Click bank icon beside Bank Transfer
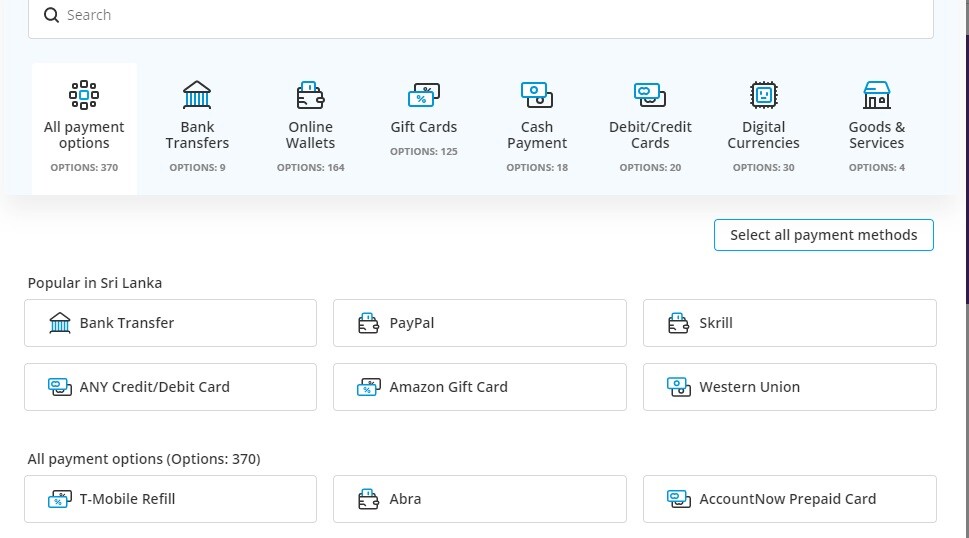This screenshot has height=538, width=969. pyautogui.click(x=60, y=323)
